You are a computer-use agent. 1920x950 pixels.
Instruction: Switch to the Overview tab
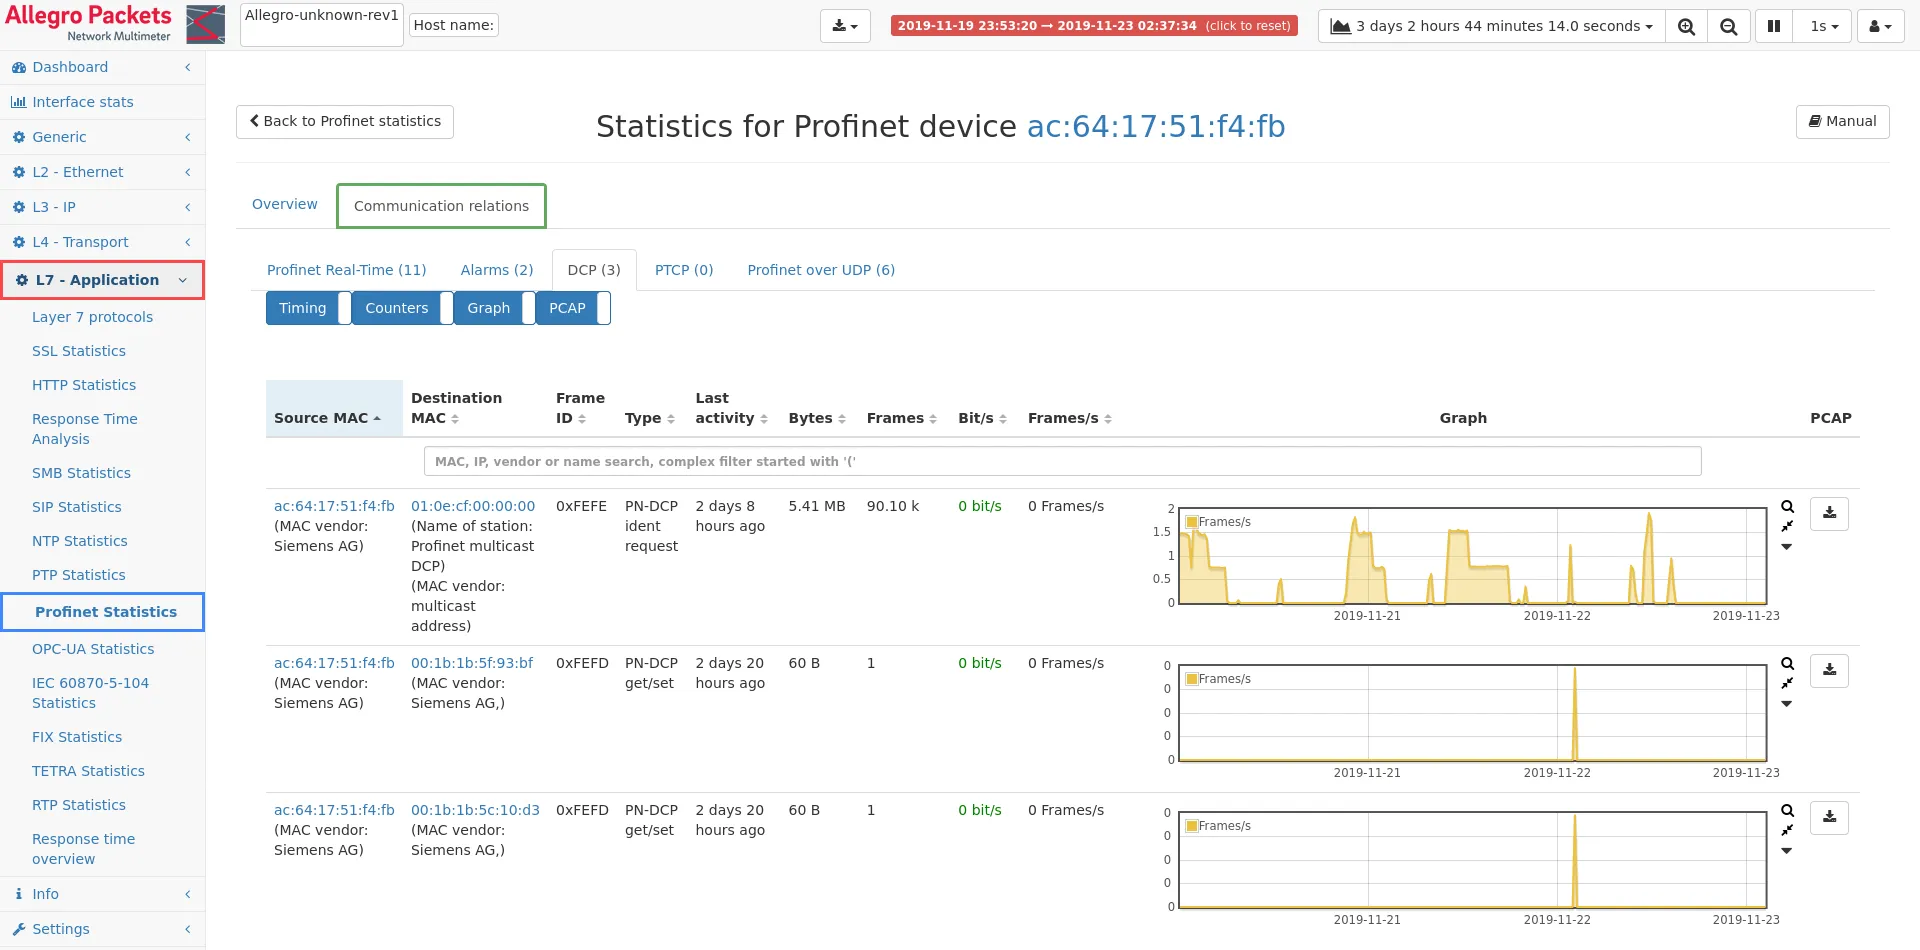284,204
